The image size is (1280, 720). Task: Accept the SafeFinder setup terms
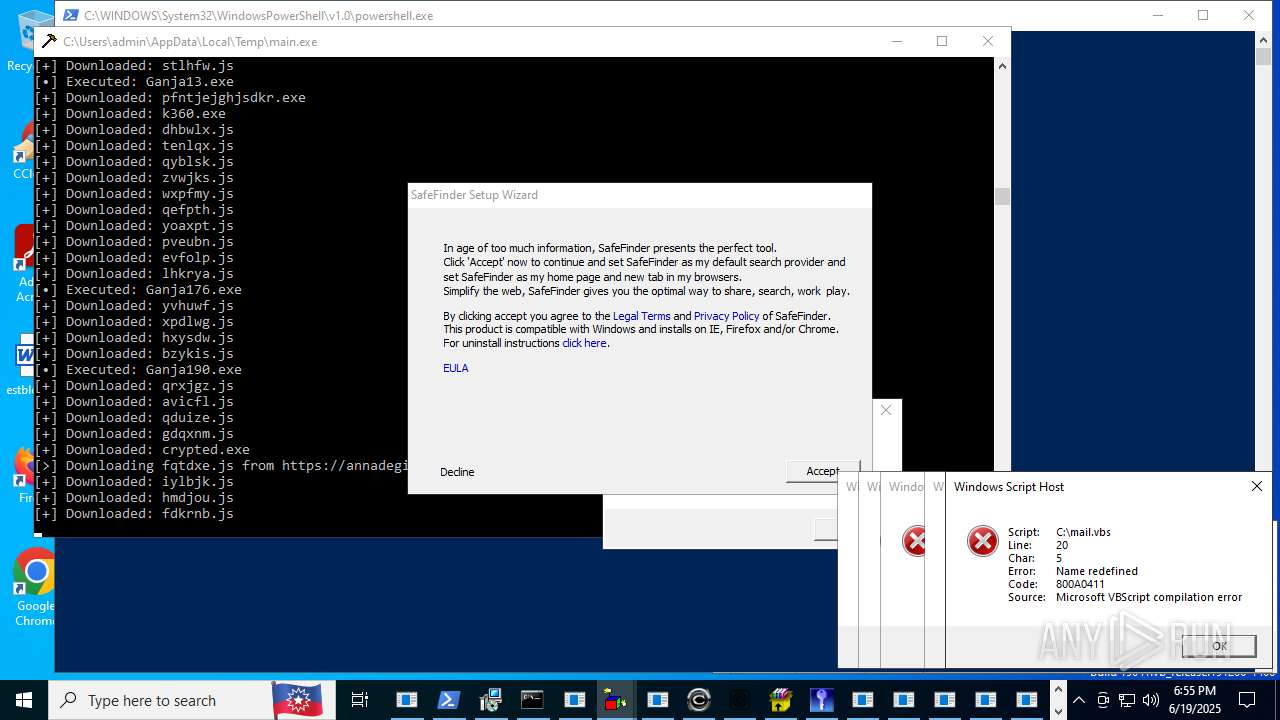[822, 471]
